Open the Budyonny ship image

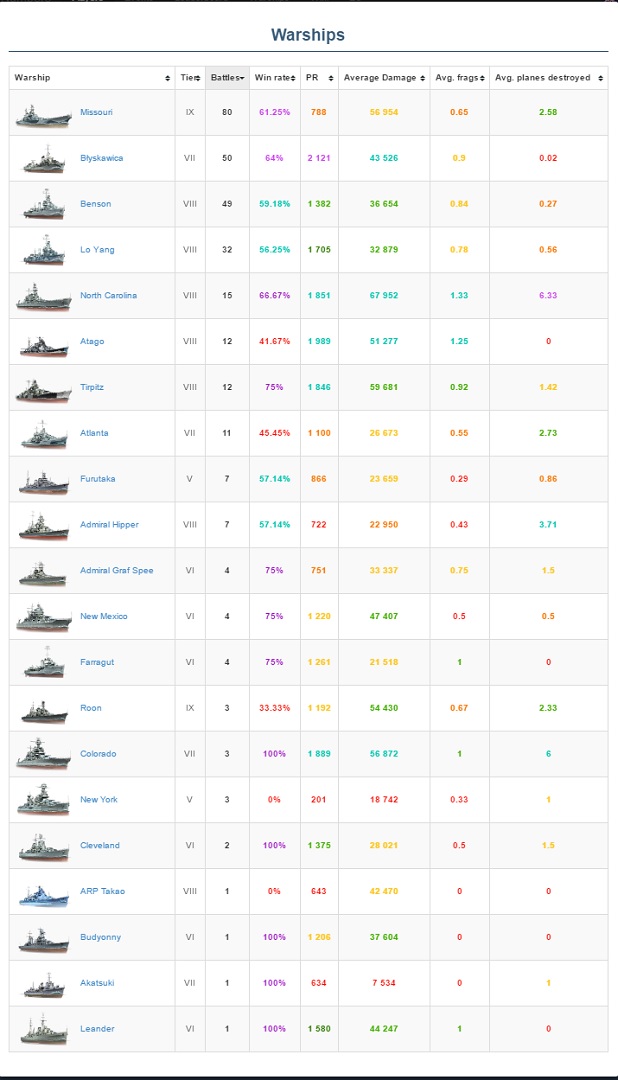(x=44, y=940)
